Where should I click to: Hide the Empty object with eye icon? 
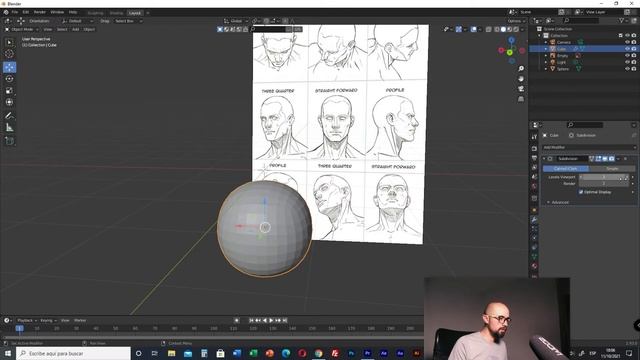point(627,56)
